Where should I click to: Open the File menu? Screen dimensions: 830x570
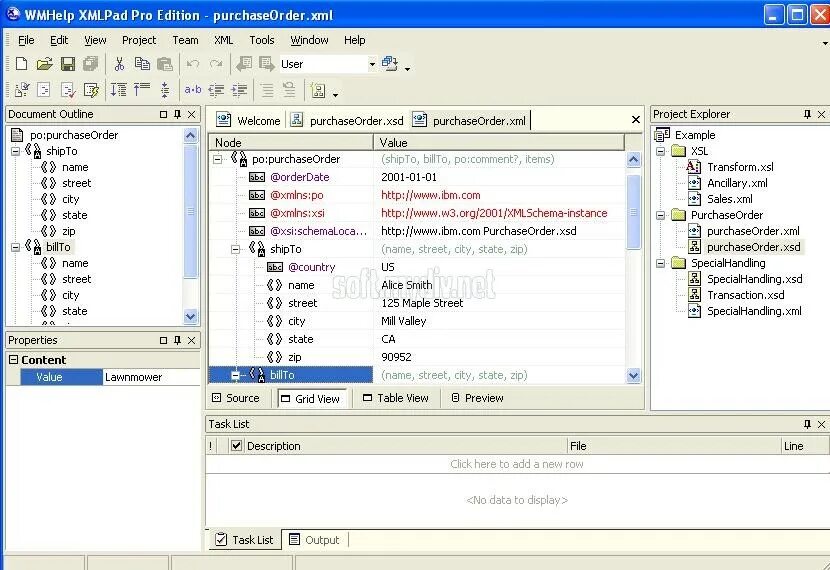[x=26, y=40]
